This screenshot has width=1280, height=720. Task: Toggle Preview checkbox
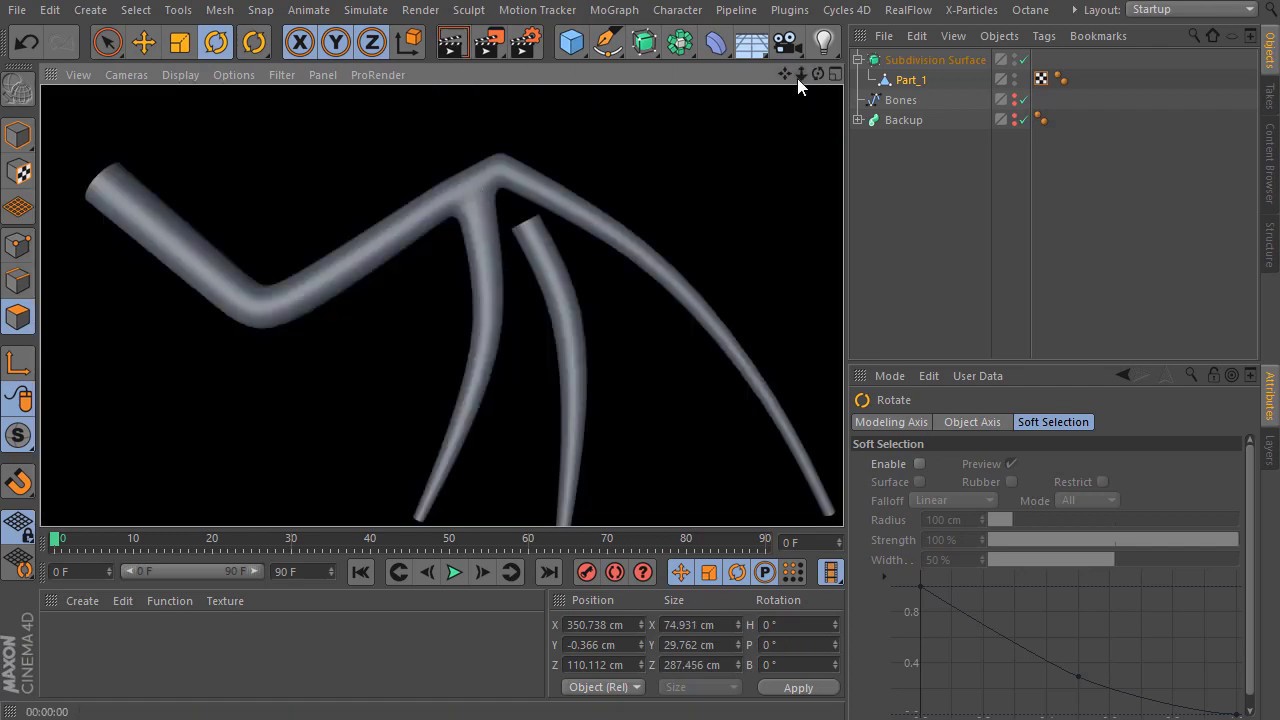1011,464
